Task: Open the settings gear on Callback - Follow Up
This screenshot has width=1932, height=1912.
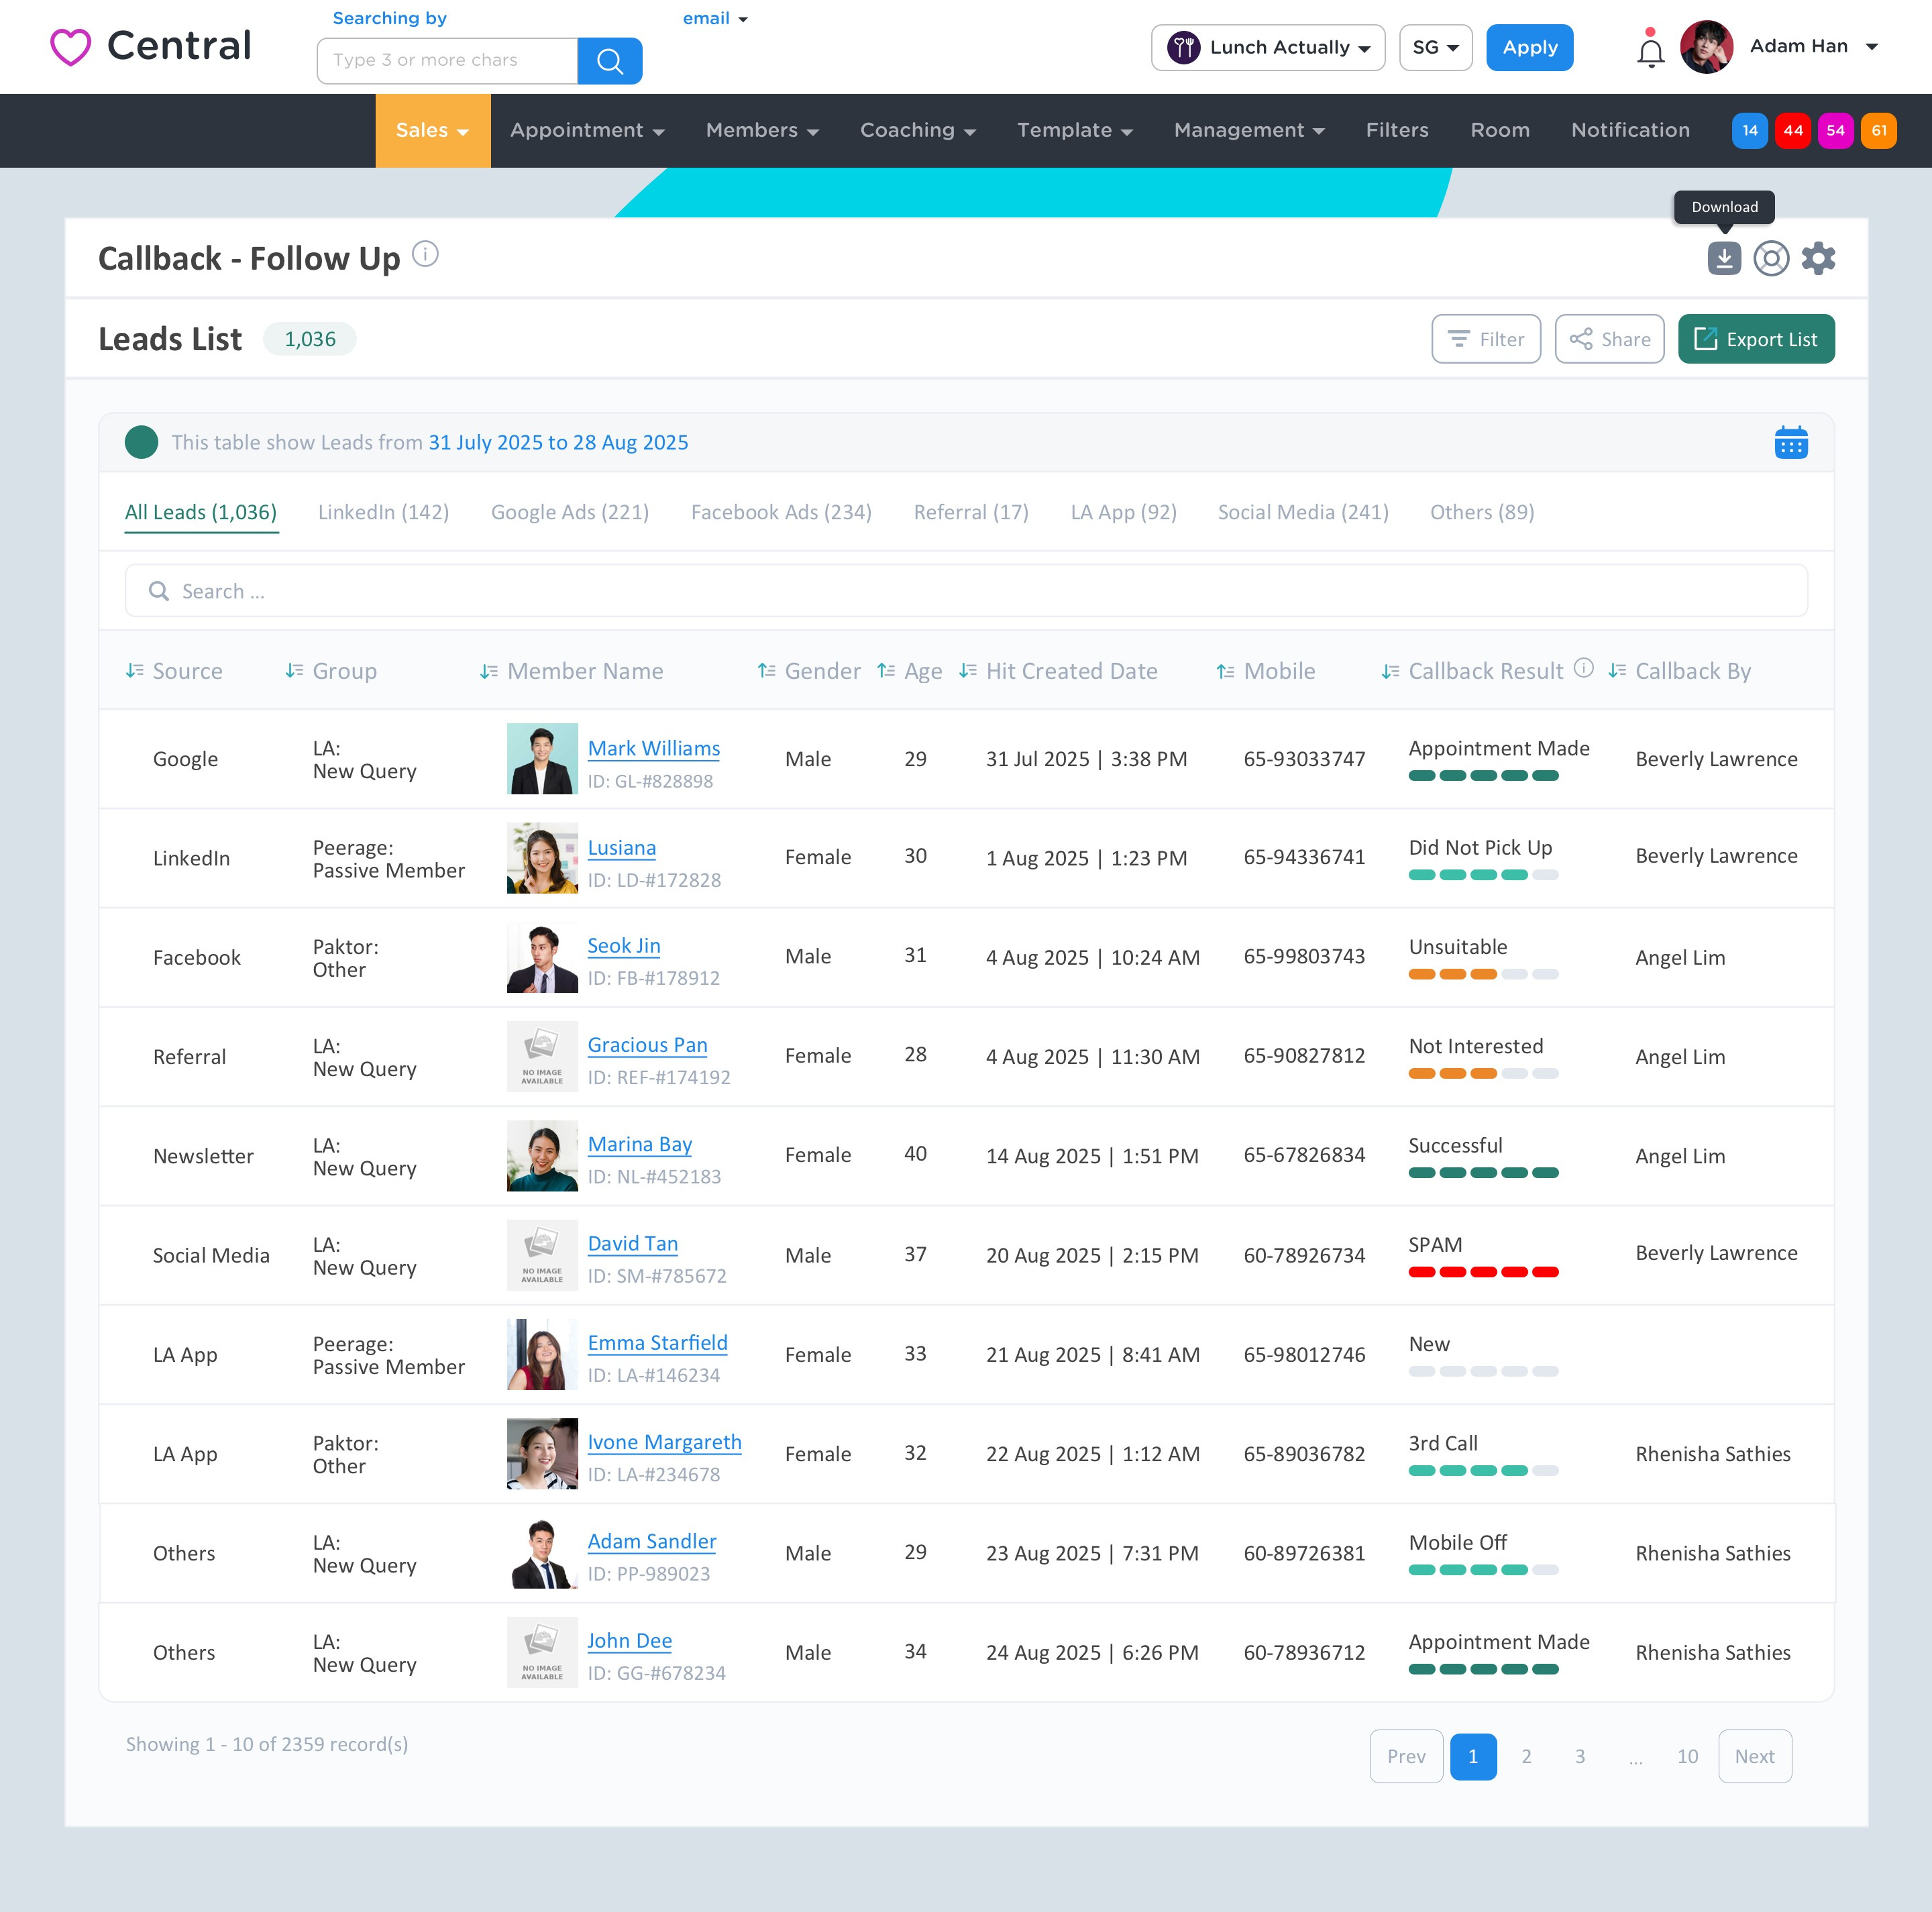Action: pos(1819,257)
